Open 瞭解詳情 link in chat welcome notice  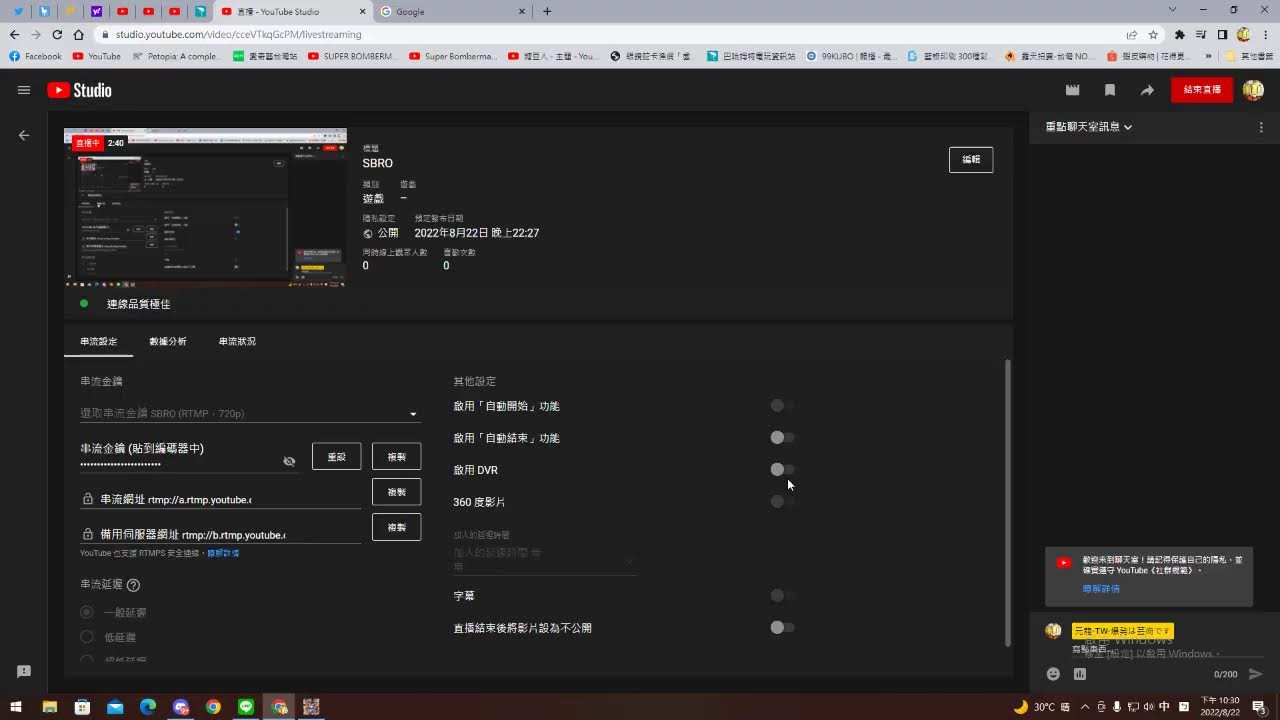click(x=1101, y=589)
